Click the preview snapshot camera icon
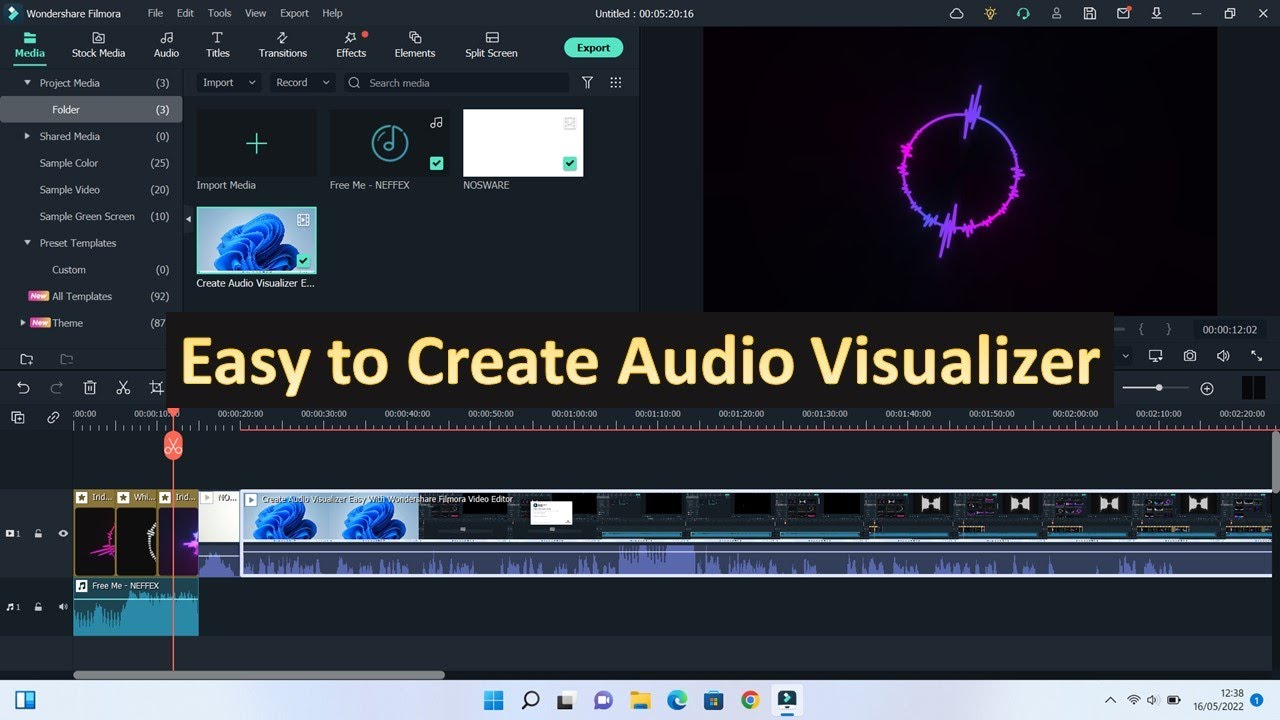The width and height of the screenshot is (1280, 720). click(x=1189, y=356)
